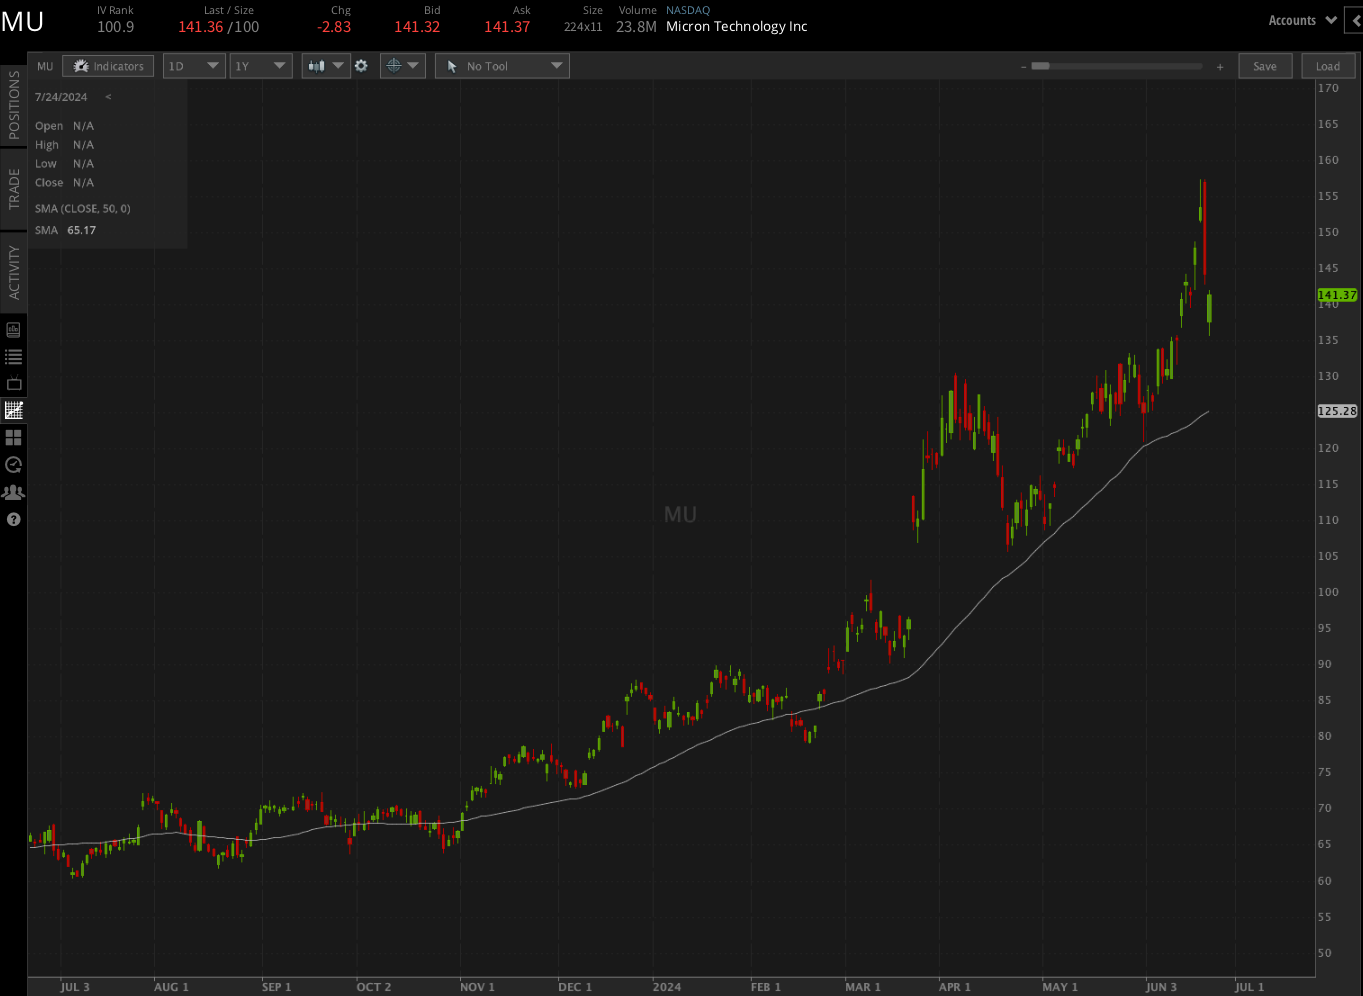This screenshot has width=1363, height=996.
Task: Click the apps grid icon in sidebar
Action: 13,437
